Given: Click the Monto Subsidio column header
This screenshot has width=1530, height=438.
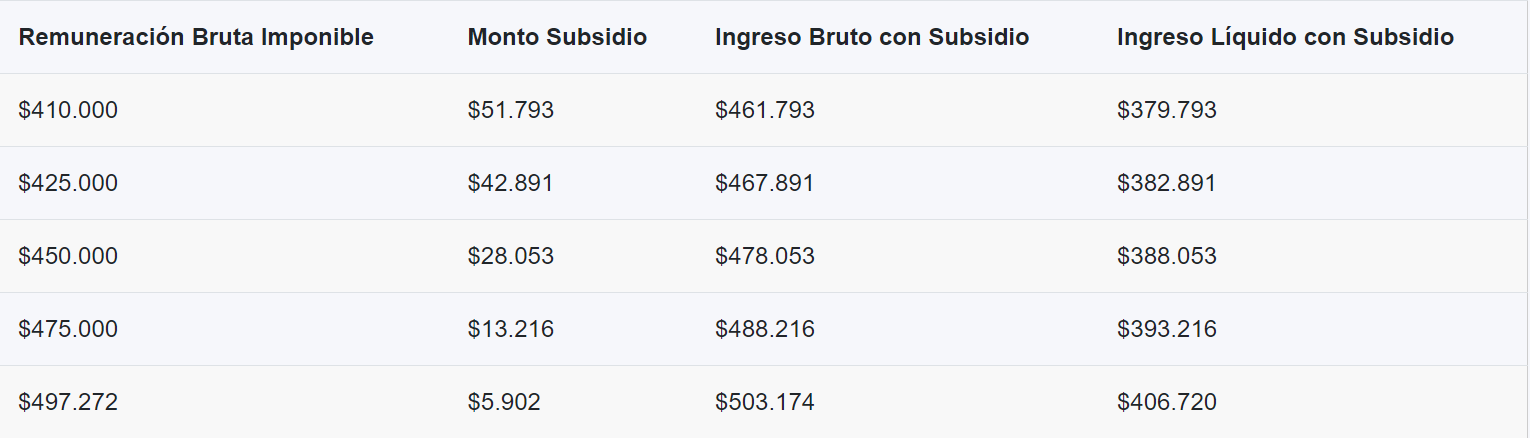Looking at the screenshot, I should click(x=557, y=38).
